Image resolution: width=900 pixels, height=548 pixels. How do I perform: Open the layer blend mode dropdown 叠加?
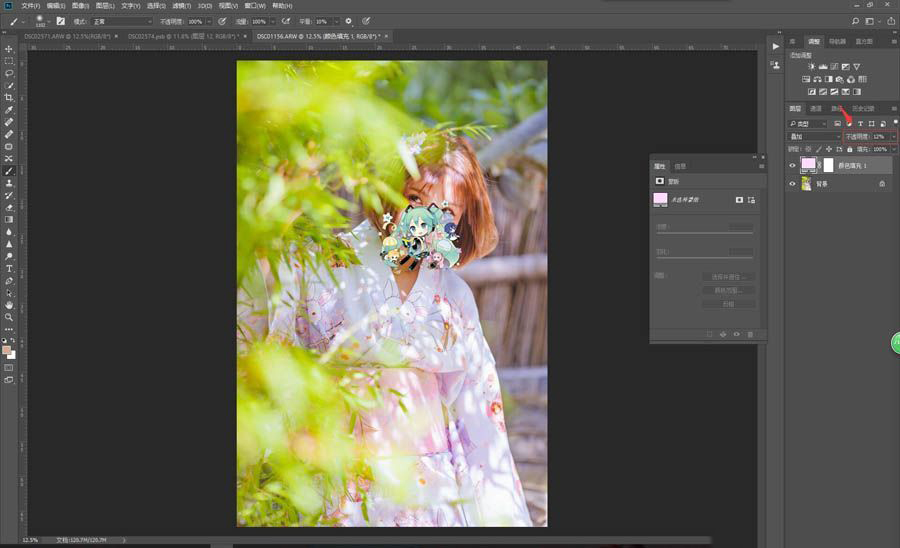814,137
